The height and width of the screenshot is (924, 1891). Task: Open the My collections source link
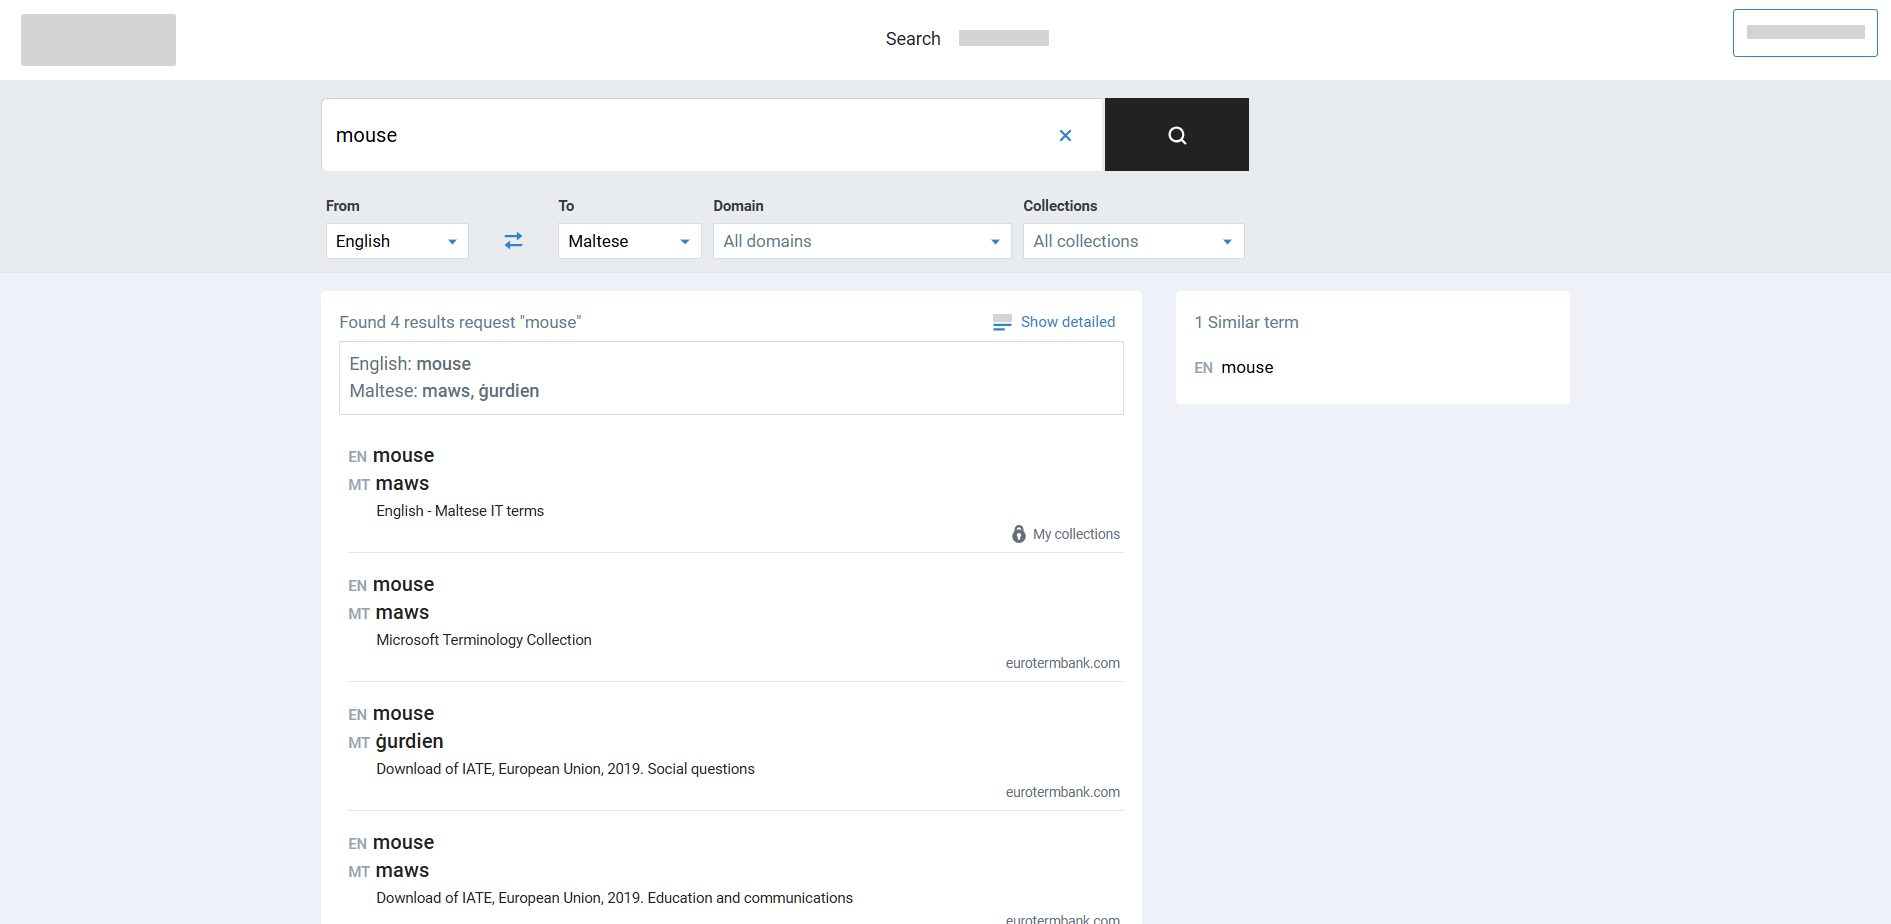pos(1076,534)
